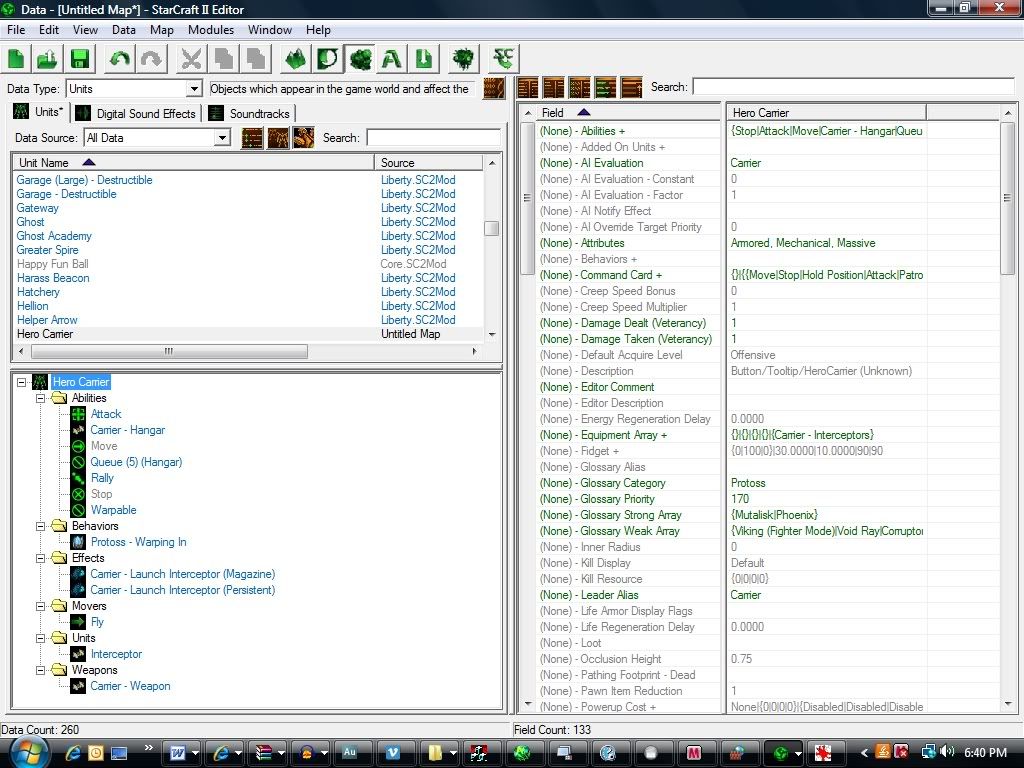Open the Data module toolbar icon
1024x768 pixels.
(360, 59)
